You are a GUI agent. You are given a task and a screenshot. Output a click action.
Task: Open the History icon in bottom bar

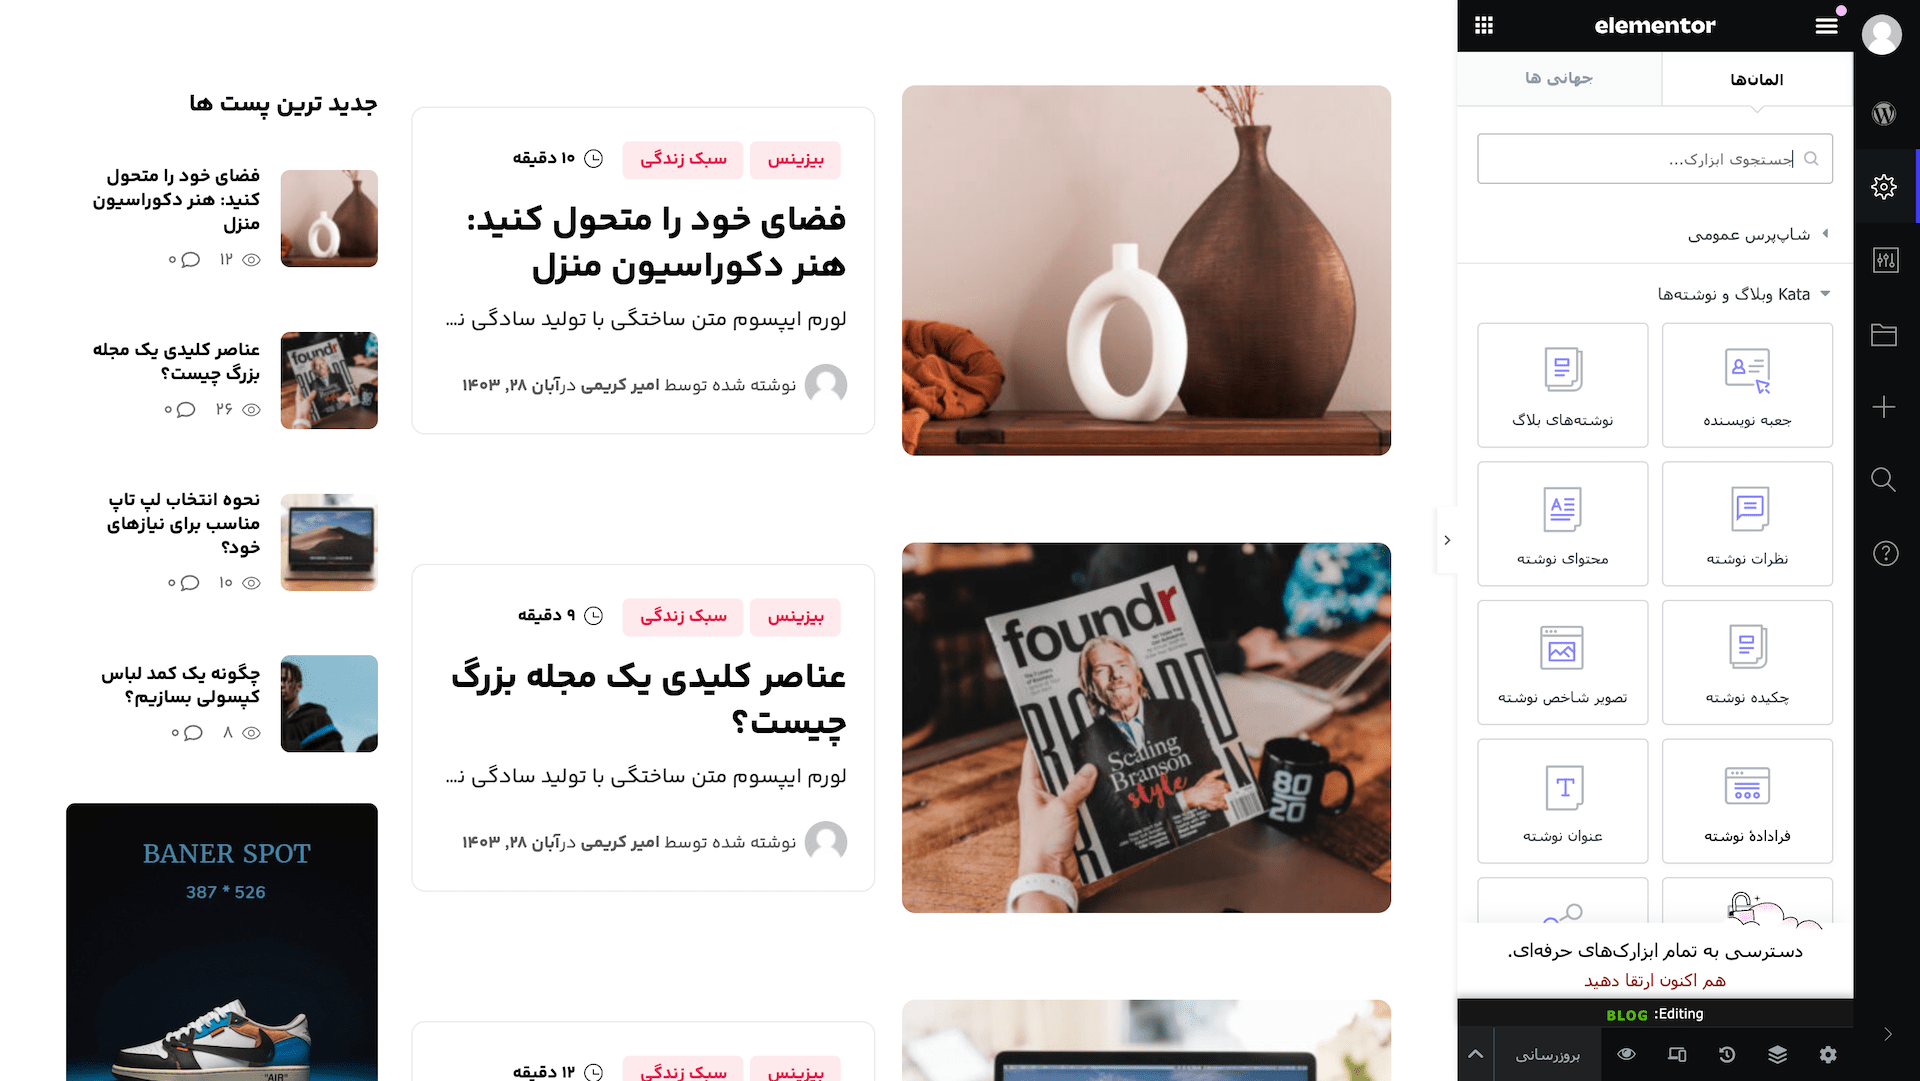1727,1054
